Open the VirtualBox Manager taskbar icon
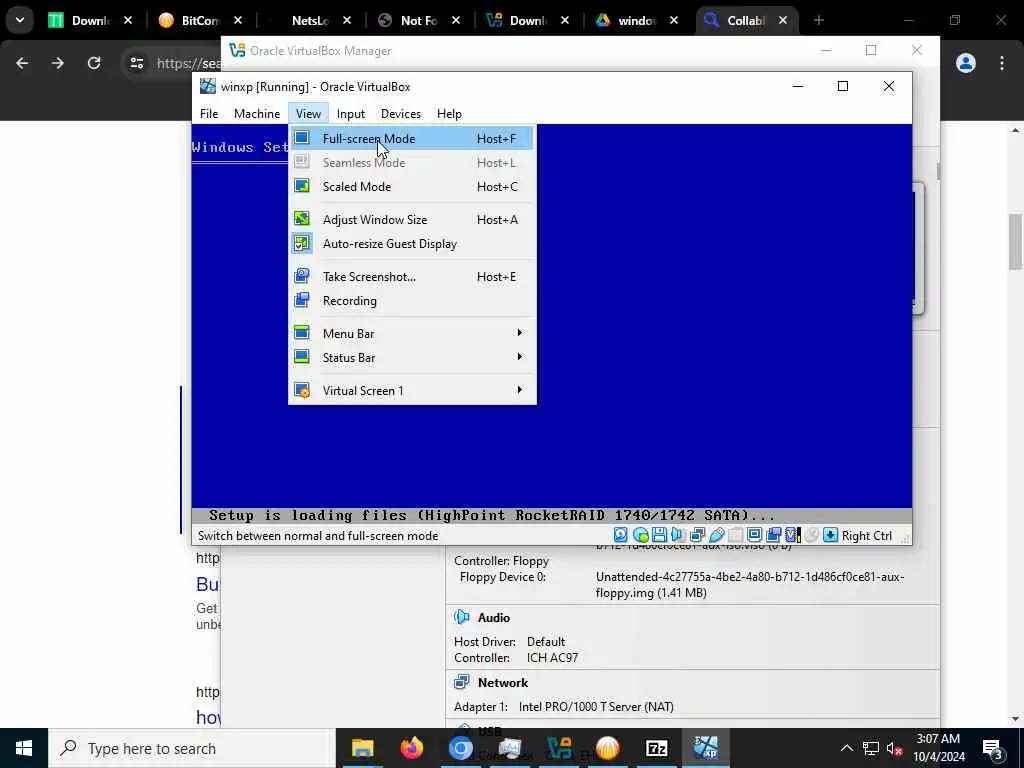Screen dimensions: 1024x768 (558, 748)
